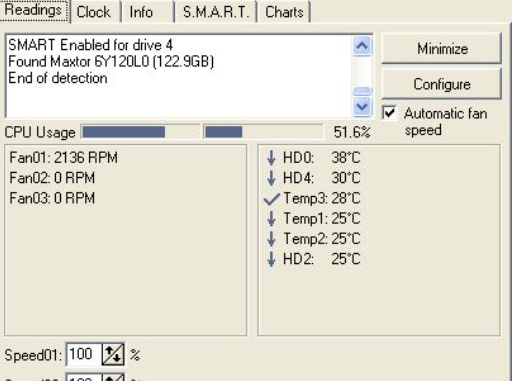Switch to the S.M.A.R.T. tab
The width and height of the screenshot is (516, 381).
point(215,12)
